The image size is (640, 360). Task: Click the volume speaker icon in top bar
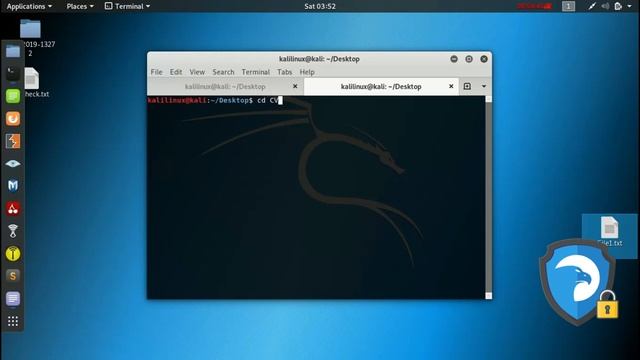click(605, 6)
